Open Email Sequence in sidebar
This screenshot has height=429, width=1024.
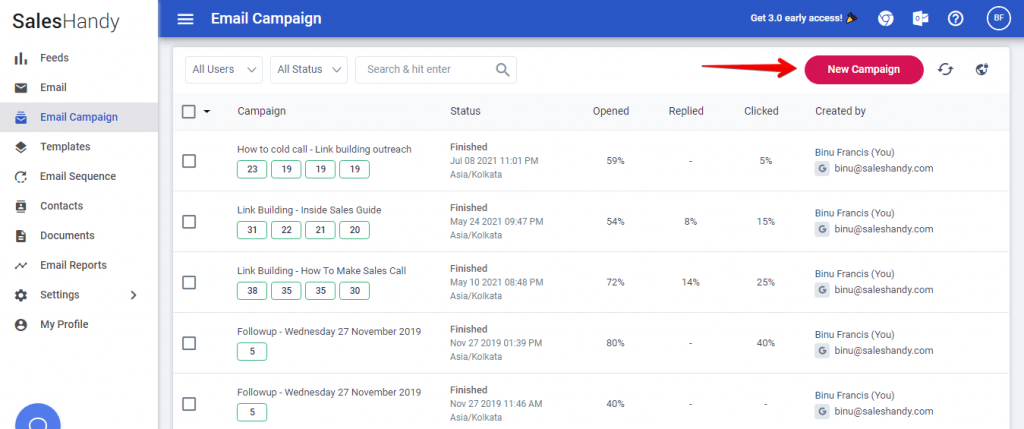click(x=78, y=176)
